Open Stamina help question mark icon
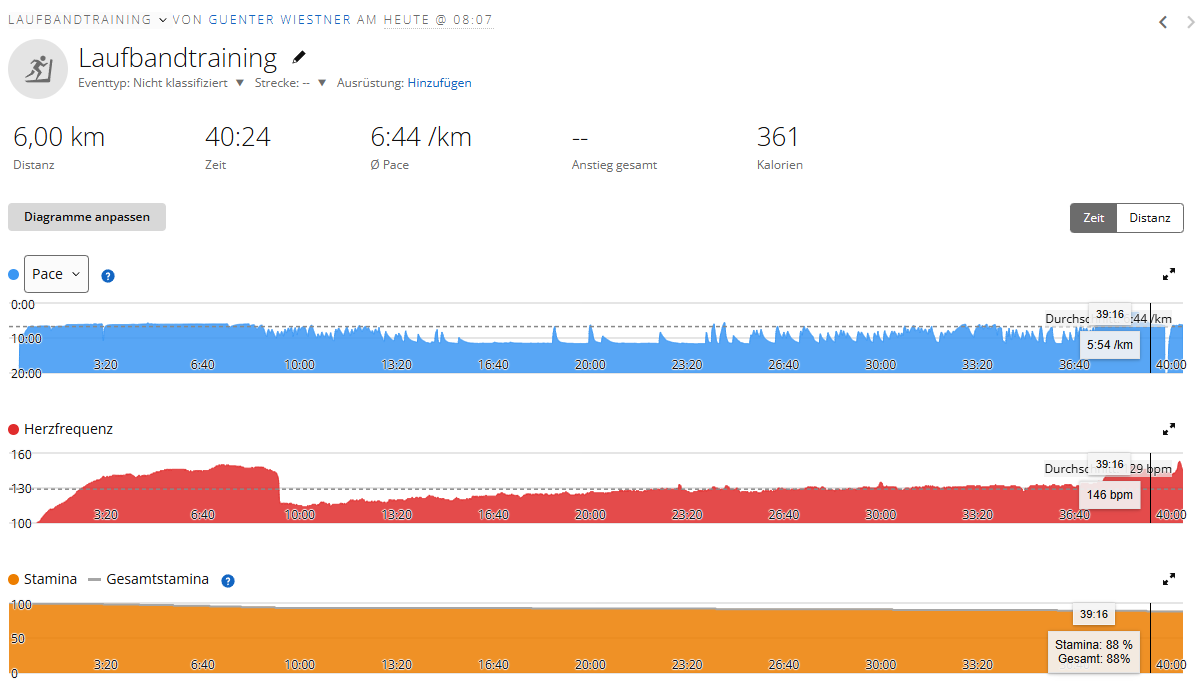The width and height of the screenshot is (1199, 690). (228, 581)
